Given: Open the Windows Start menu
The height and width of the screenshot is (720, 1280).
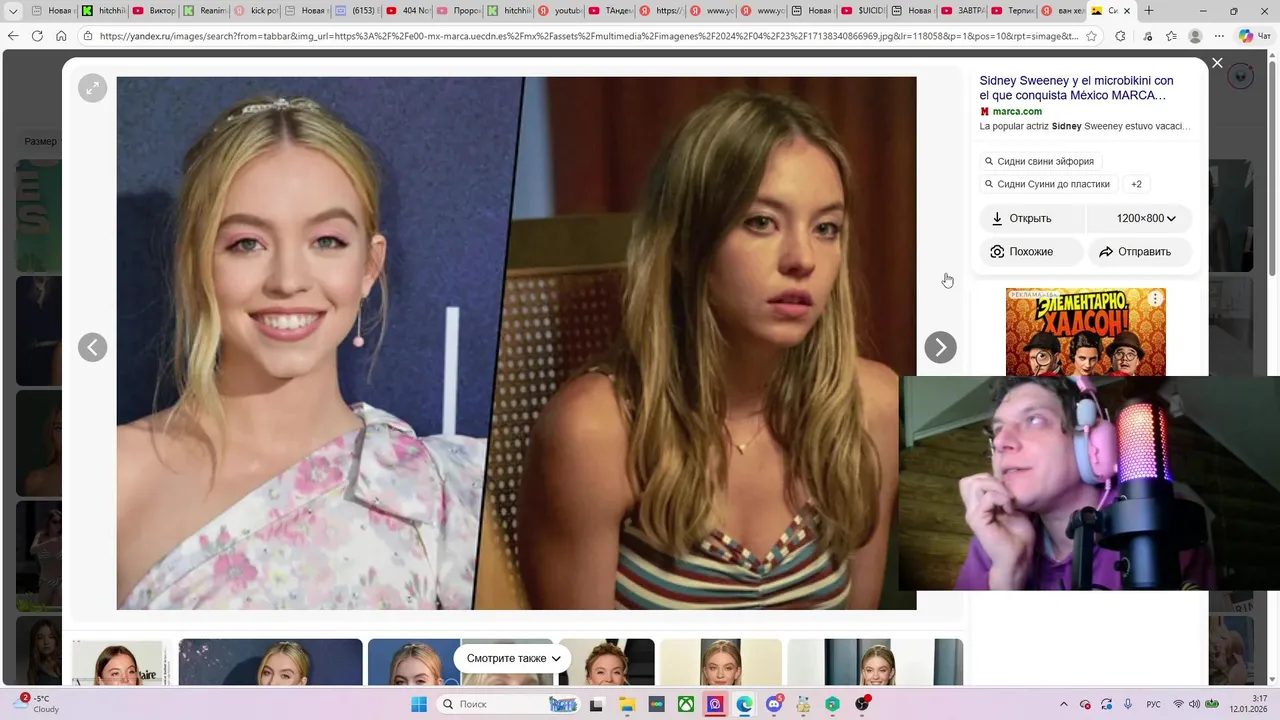Looking at the screenshot, I should (419, 704).
